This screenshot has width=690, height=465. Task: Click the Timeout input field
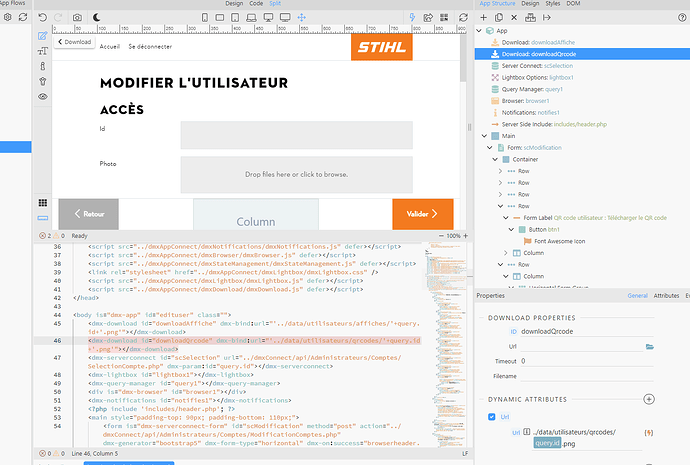pyautogui.click(x=587, y=361)
